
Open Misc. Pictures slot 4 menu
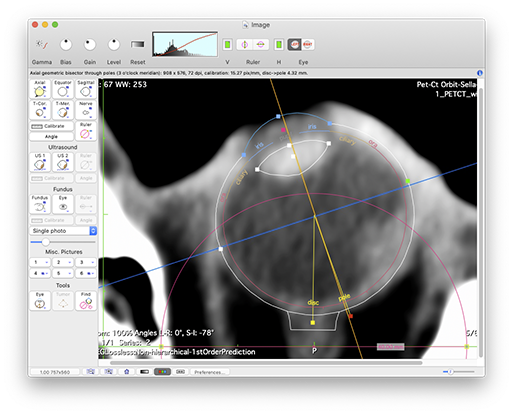(40, 273)
